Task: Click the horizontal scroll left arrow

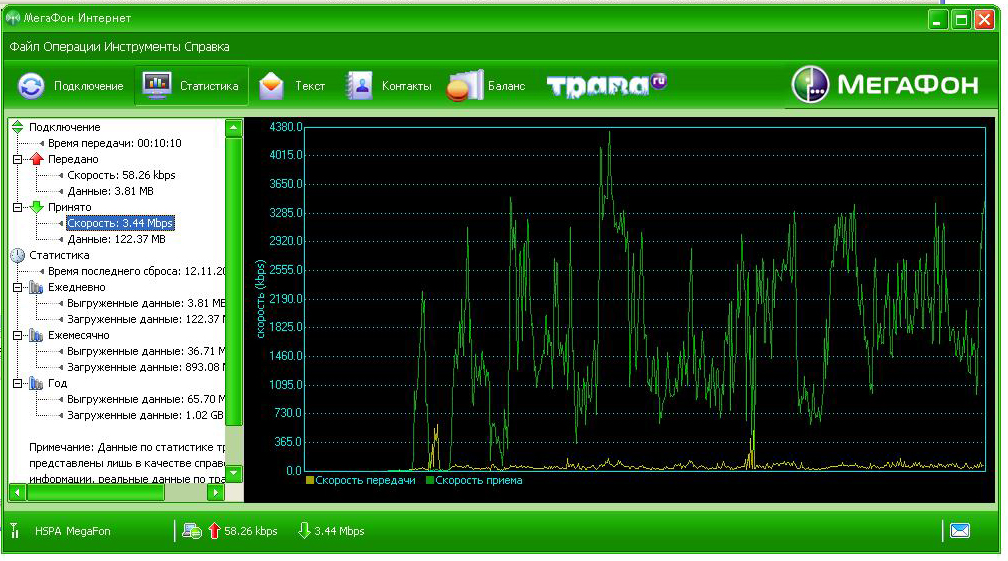Action: coord(17,492)
